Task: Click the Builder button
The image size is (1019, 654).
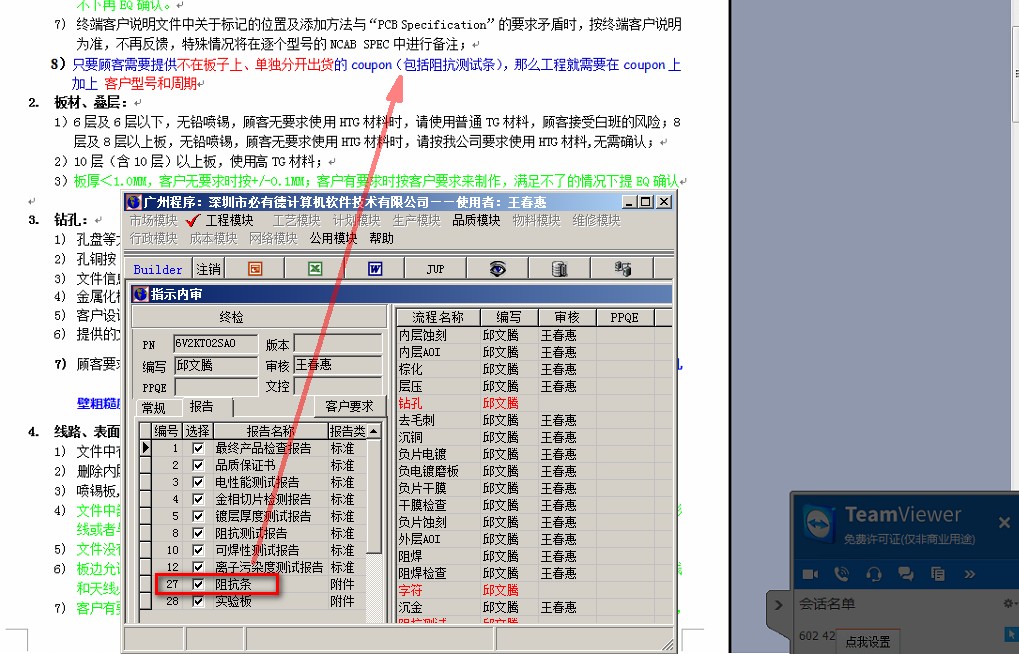Action: [x=158, y=269]
